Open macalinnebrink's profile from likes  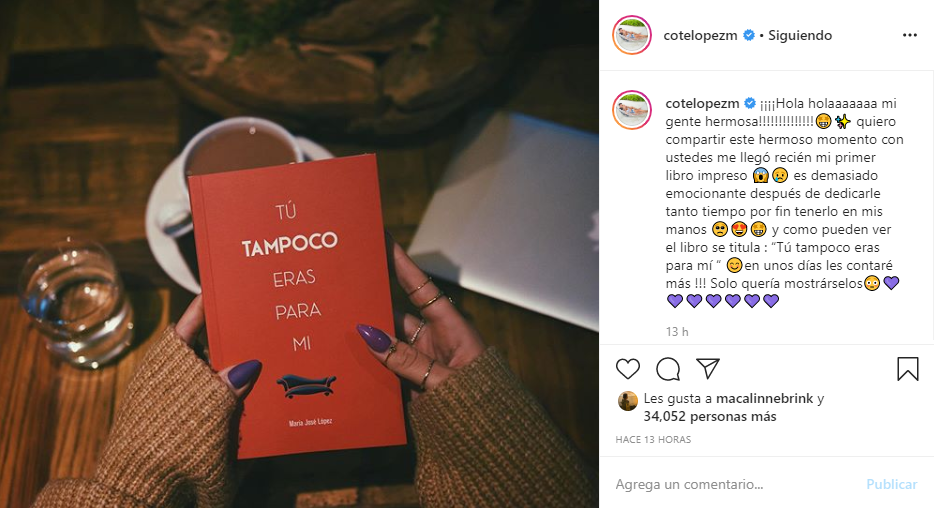coord(764,398)
